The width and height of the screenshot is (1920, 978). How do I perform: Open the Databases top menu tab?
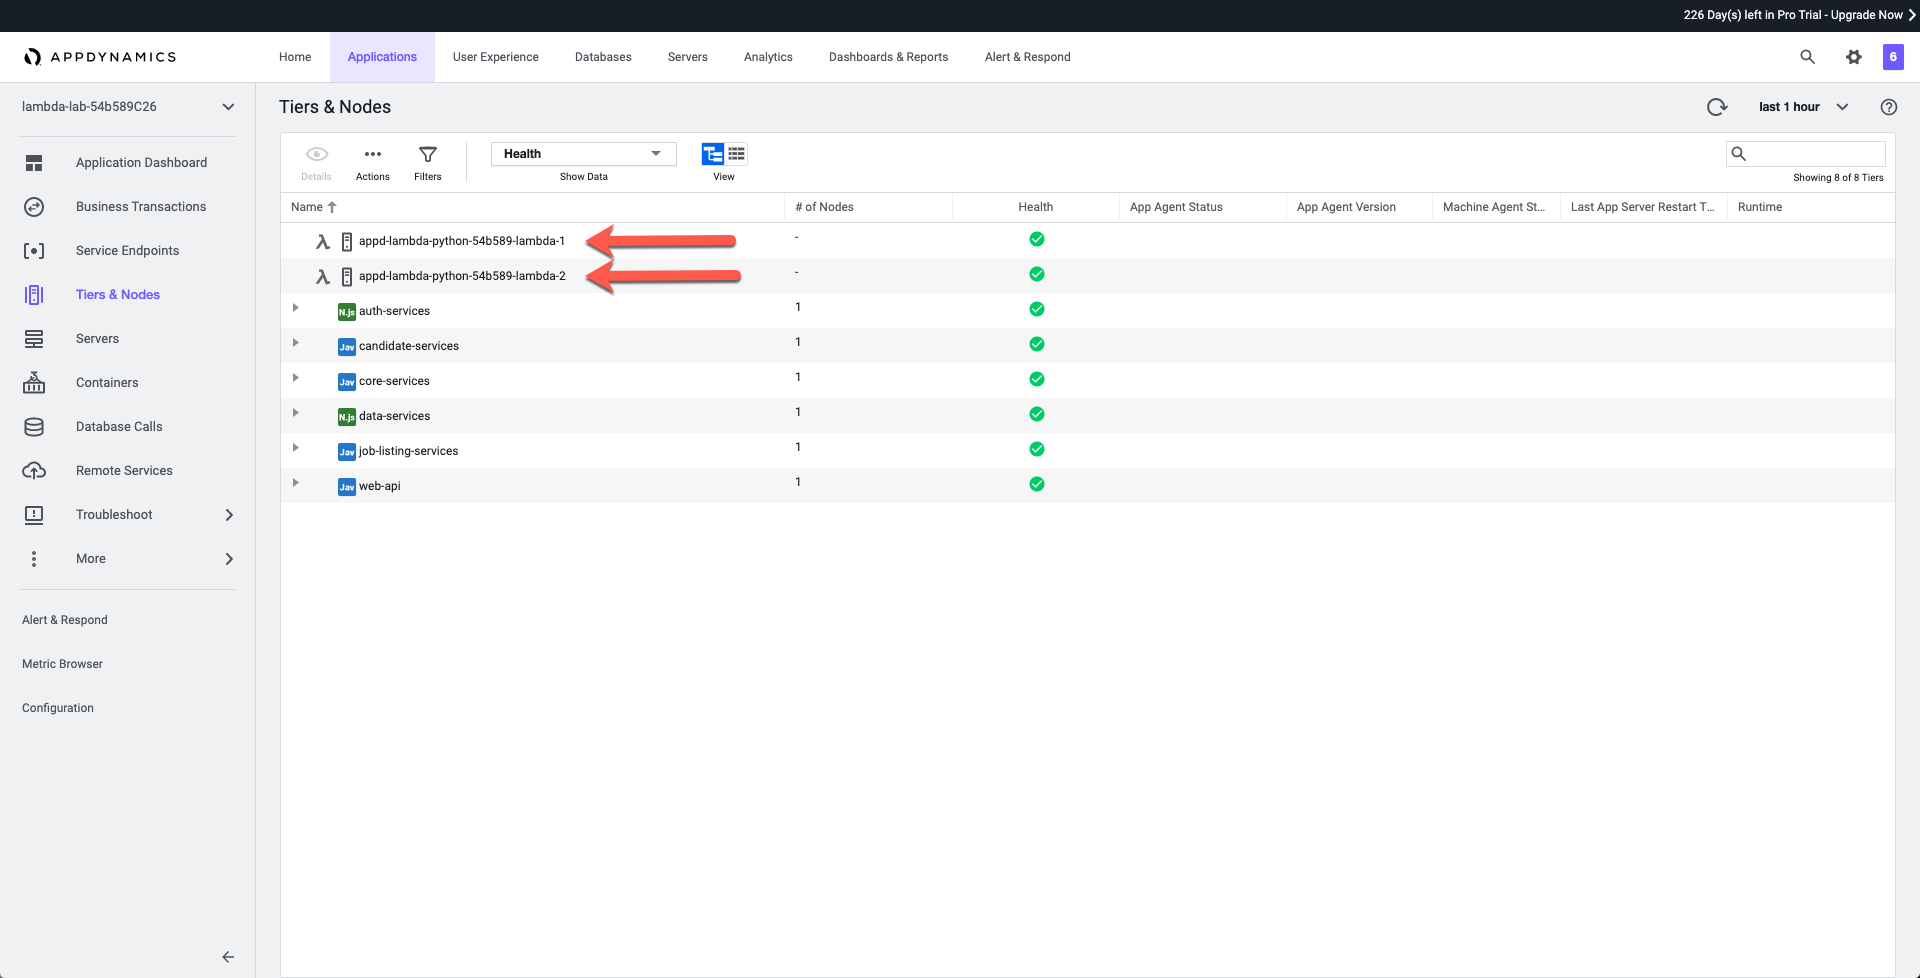coord(603,57)
